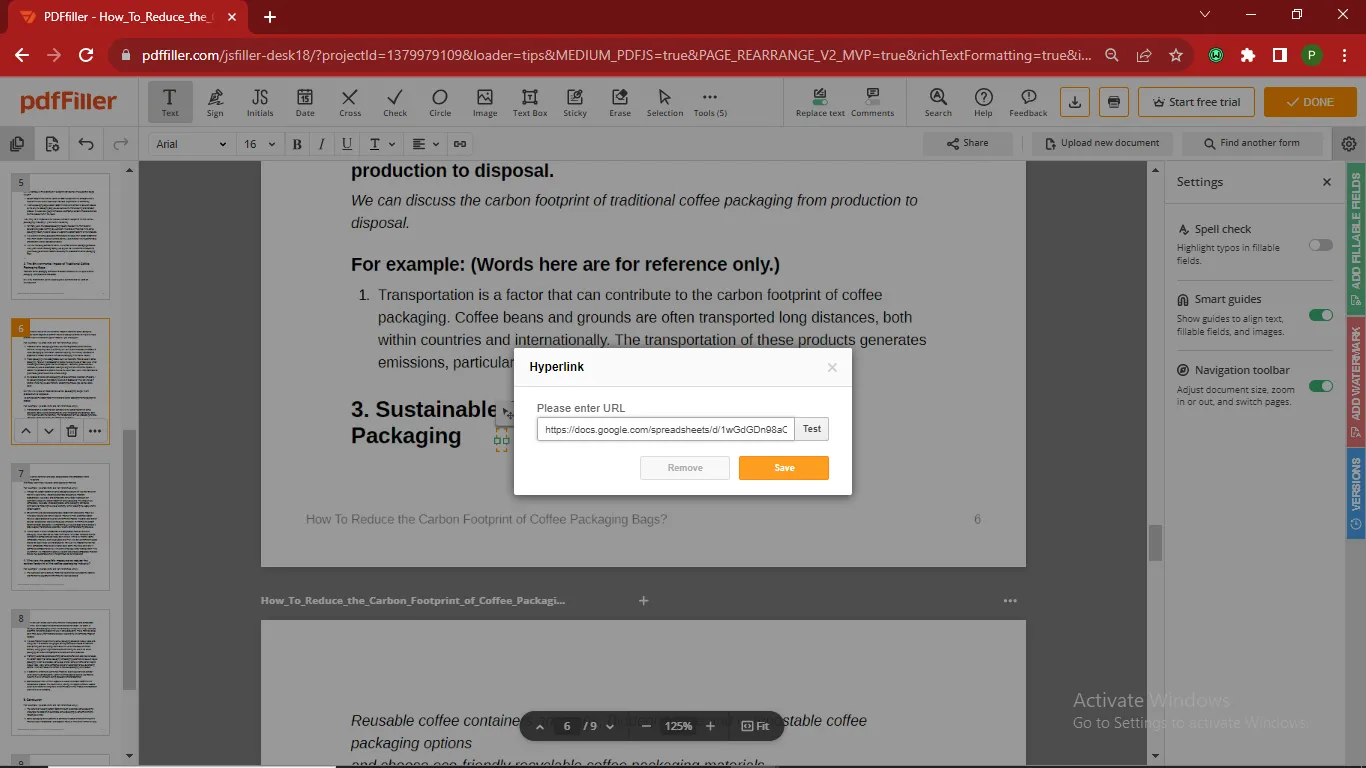Open the Arial font dropdown
The width and height of the screenshot is (1366, 768).
click(192, 144)
